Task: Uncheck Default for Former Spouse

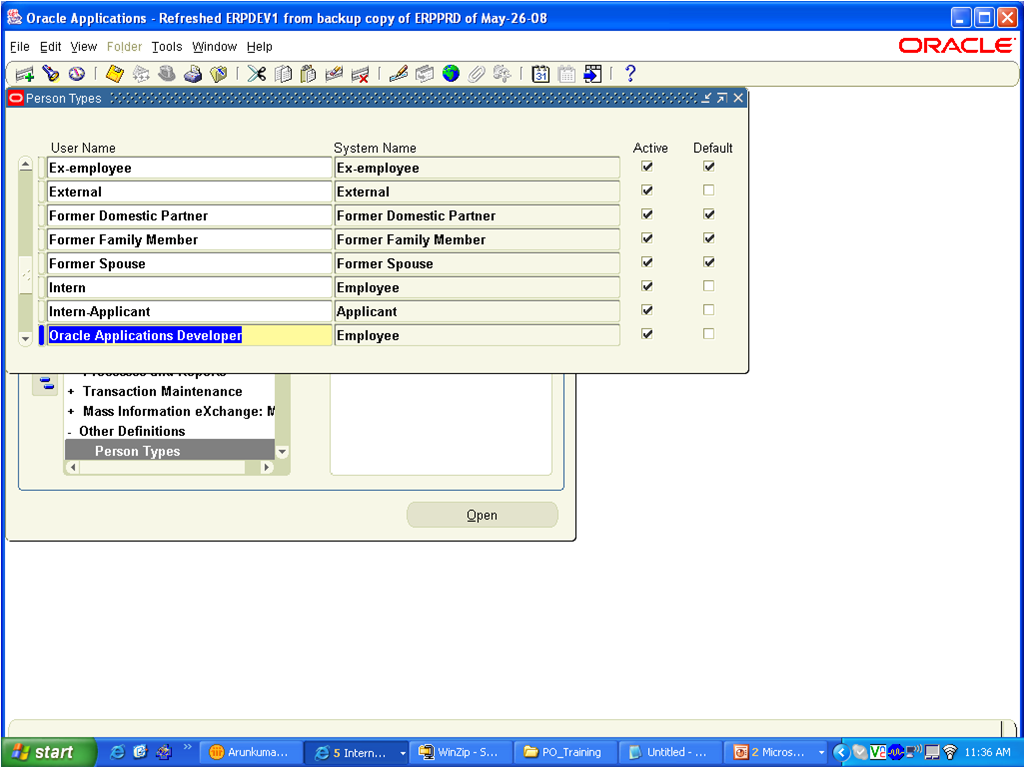Action: [x=708, y=262]
